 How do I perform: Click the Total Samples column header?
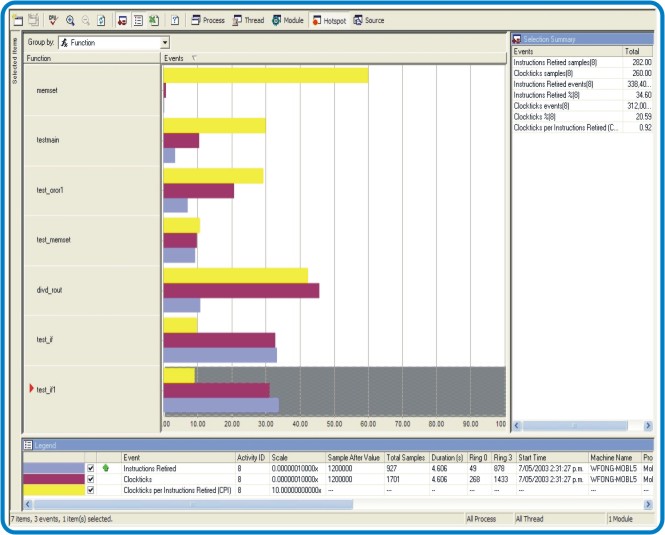click(x=406, y=457)
